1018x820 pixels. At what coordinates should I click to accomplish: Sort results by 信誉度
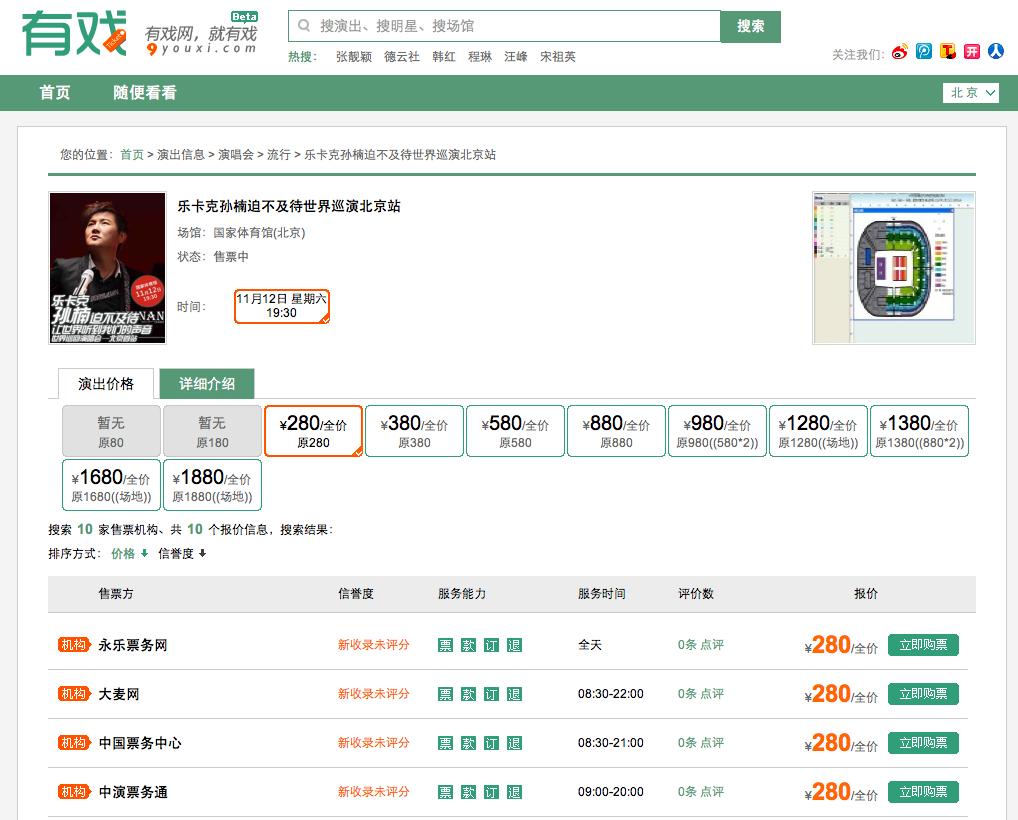click(182, 553)
